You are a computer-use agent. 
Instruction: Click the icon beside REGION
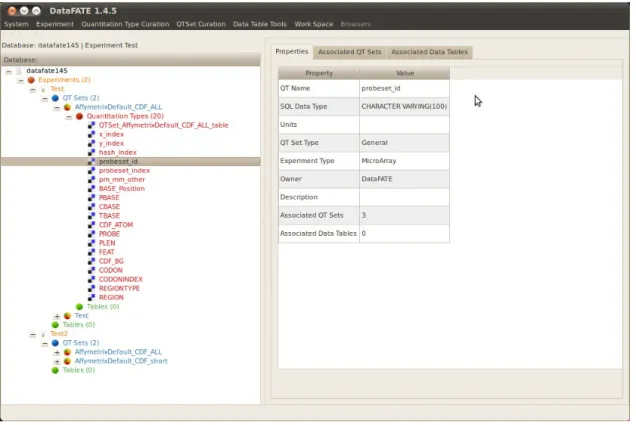tap(92, 298)
